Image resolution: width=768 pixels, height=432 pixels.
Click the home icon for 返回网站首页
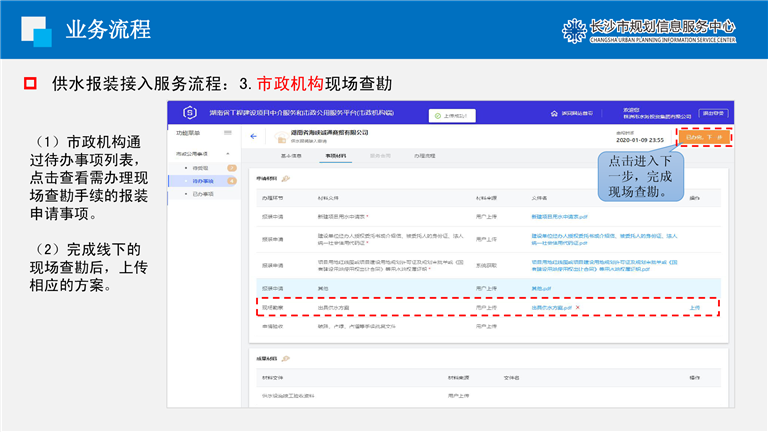click(551, 113)
